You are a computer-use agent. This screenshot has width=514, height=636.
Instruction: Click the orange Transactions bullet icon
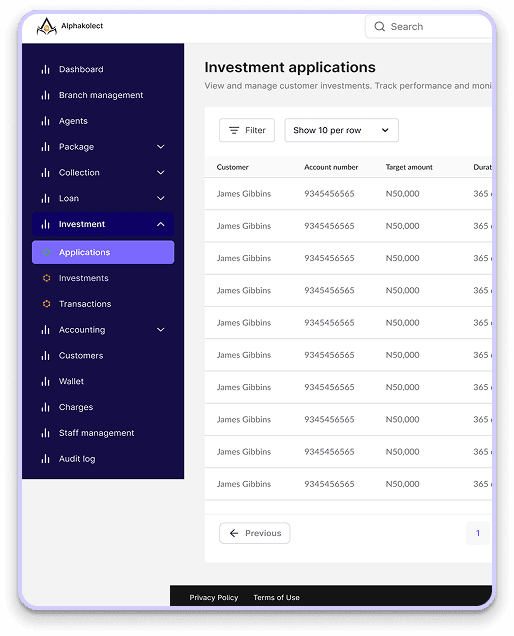click(x=47, y=304)
